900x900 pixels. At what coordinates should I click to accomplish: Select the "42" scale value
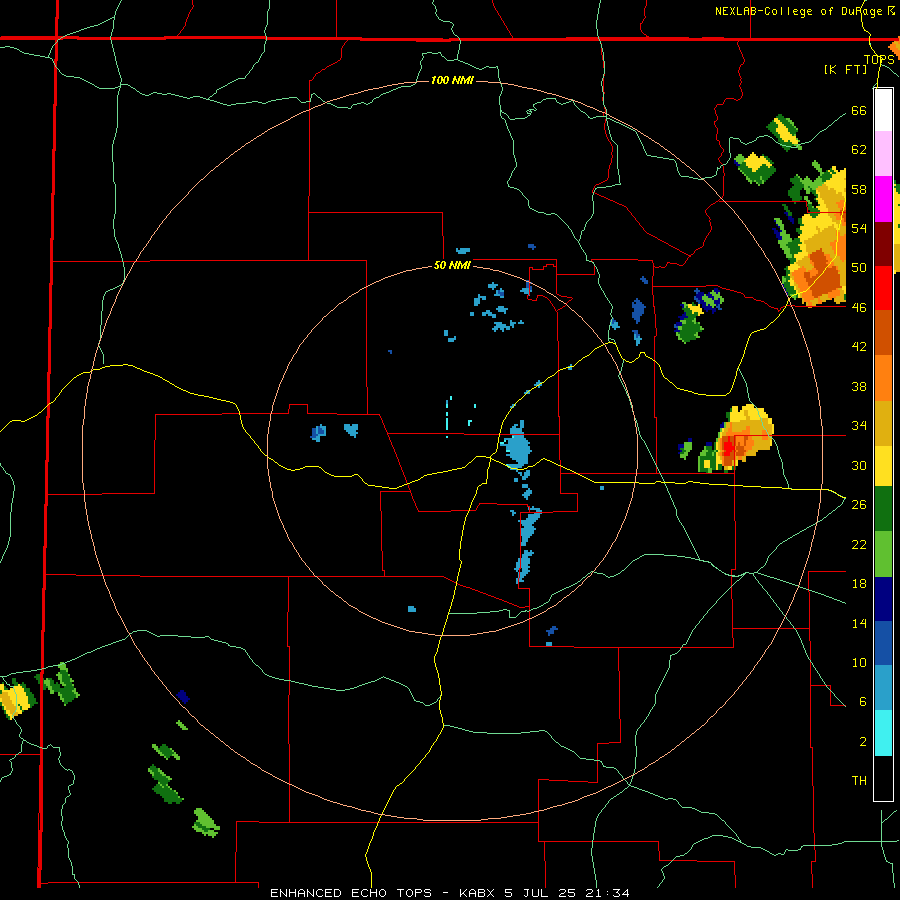point(859,347)
